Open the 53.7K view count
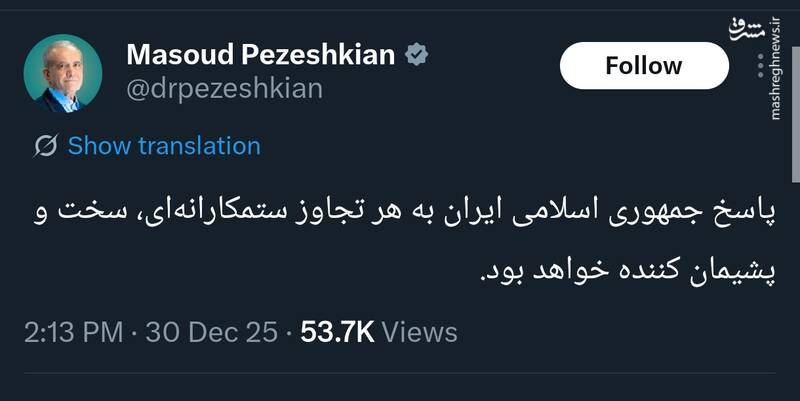The width and height of the screenshot is (800, 401). point(334,332)
